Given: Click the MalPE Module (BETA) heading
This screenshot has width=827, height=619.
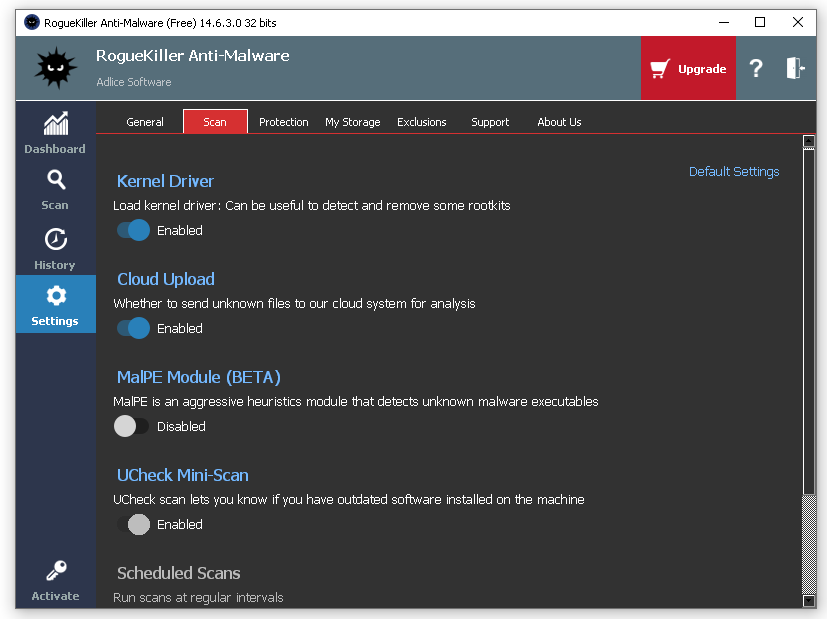Looking at the screenshot, I should pos(199,377).
